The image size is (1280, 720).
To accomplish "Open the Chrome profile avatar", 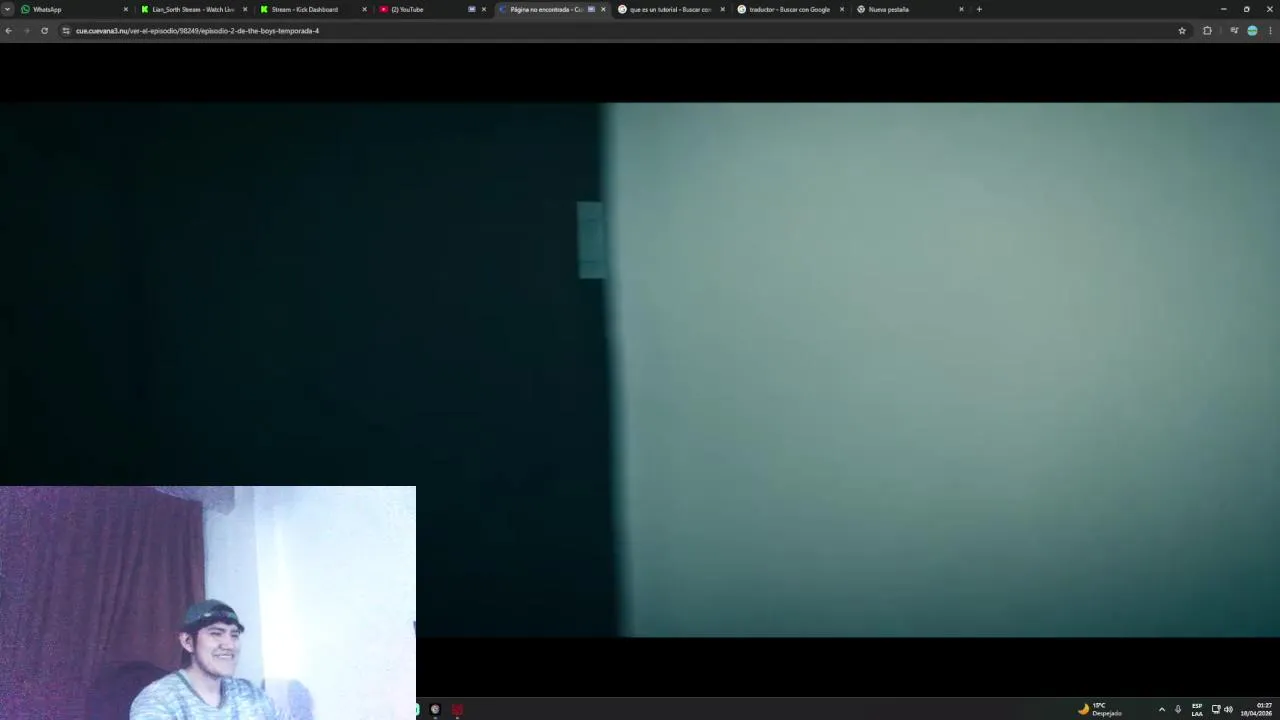I will click(x=1252, y=31).
